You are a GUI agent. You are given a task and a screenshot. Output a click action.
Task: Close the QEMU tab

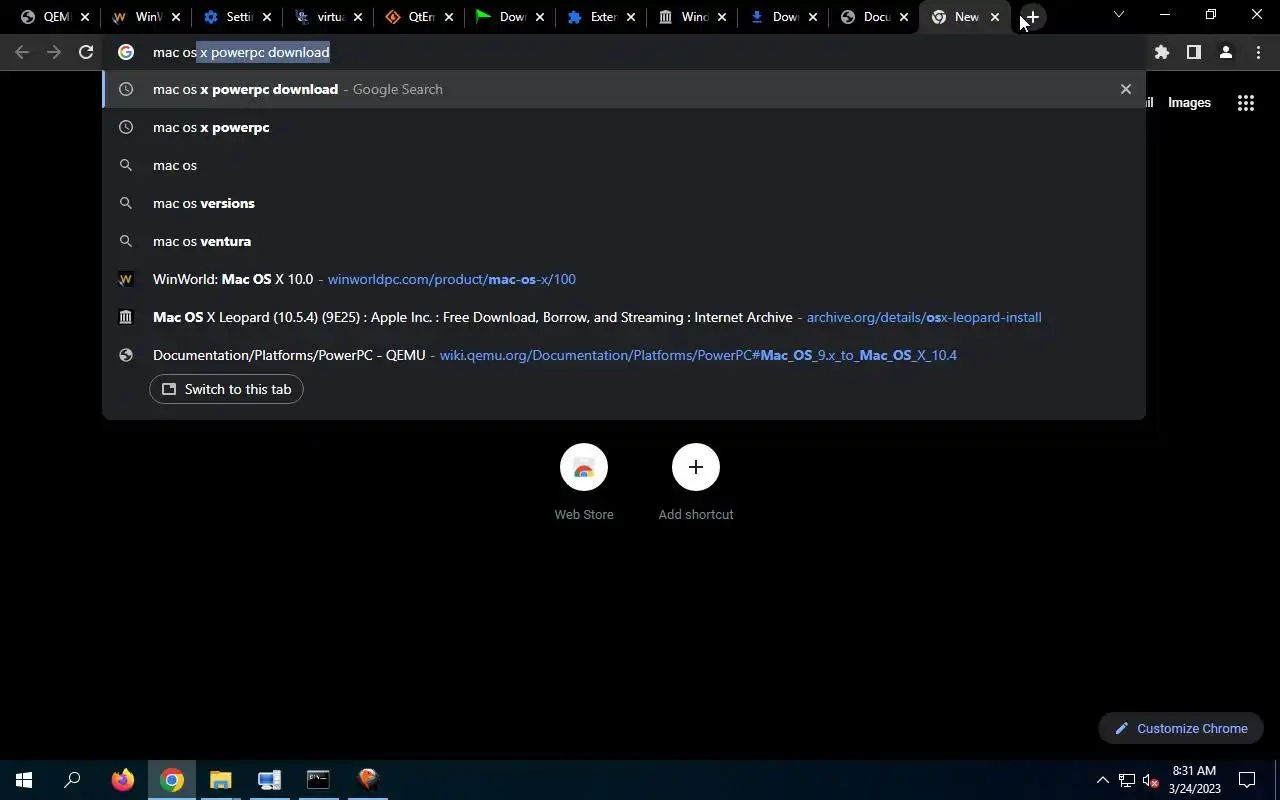pyautogui.click(x=84, y=17)
